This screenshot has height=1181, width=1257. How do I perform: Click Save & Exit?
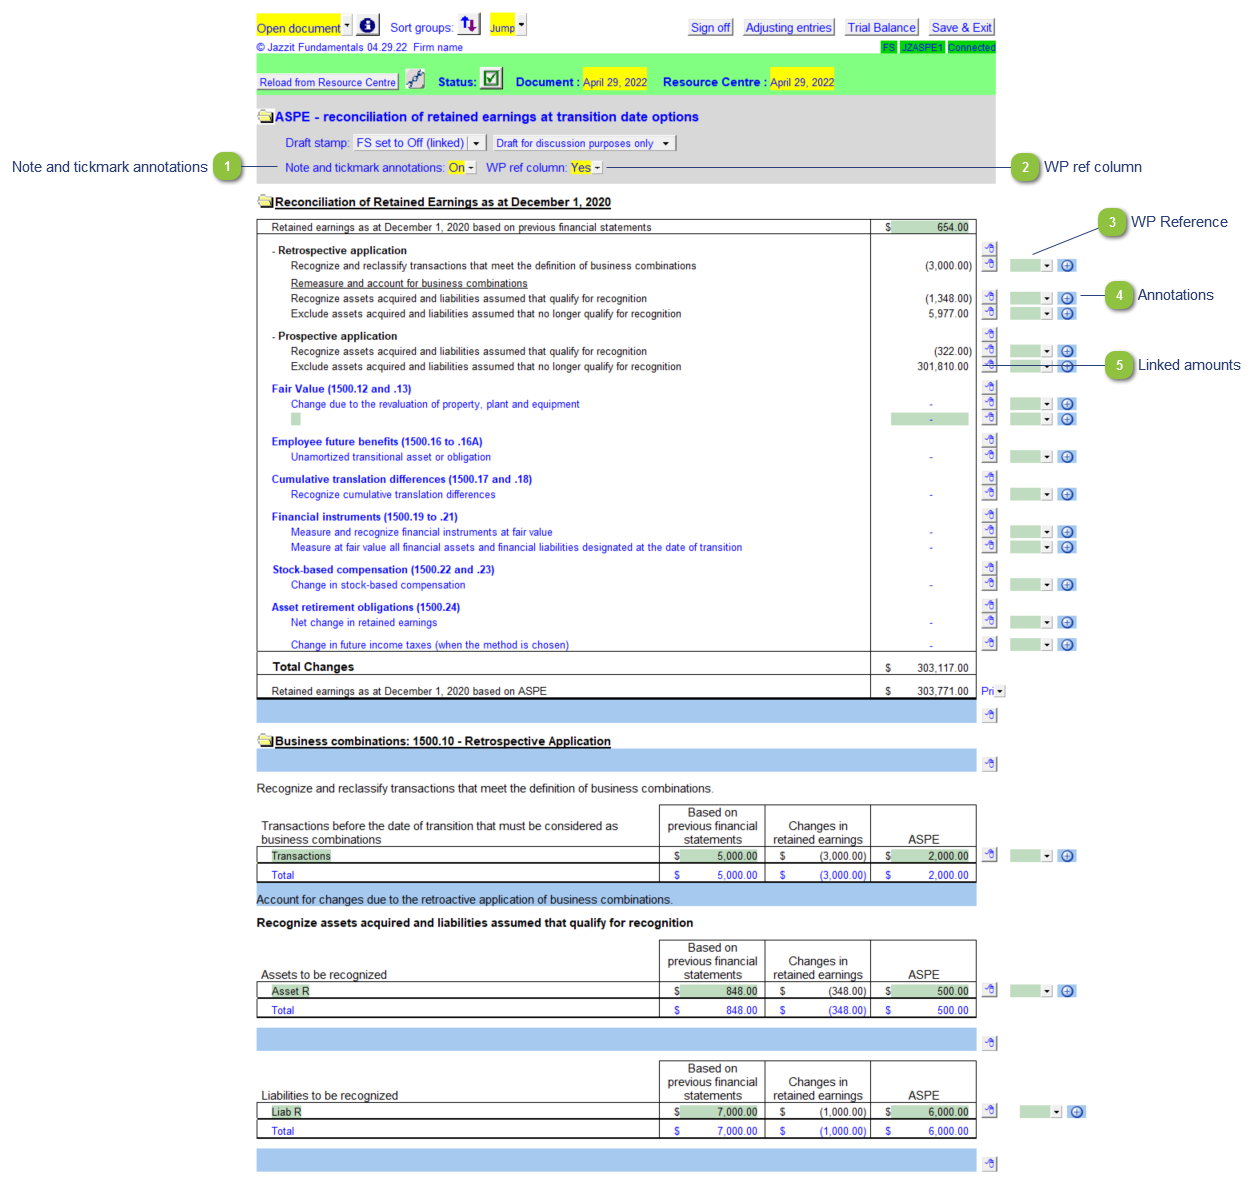(962, 28)
